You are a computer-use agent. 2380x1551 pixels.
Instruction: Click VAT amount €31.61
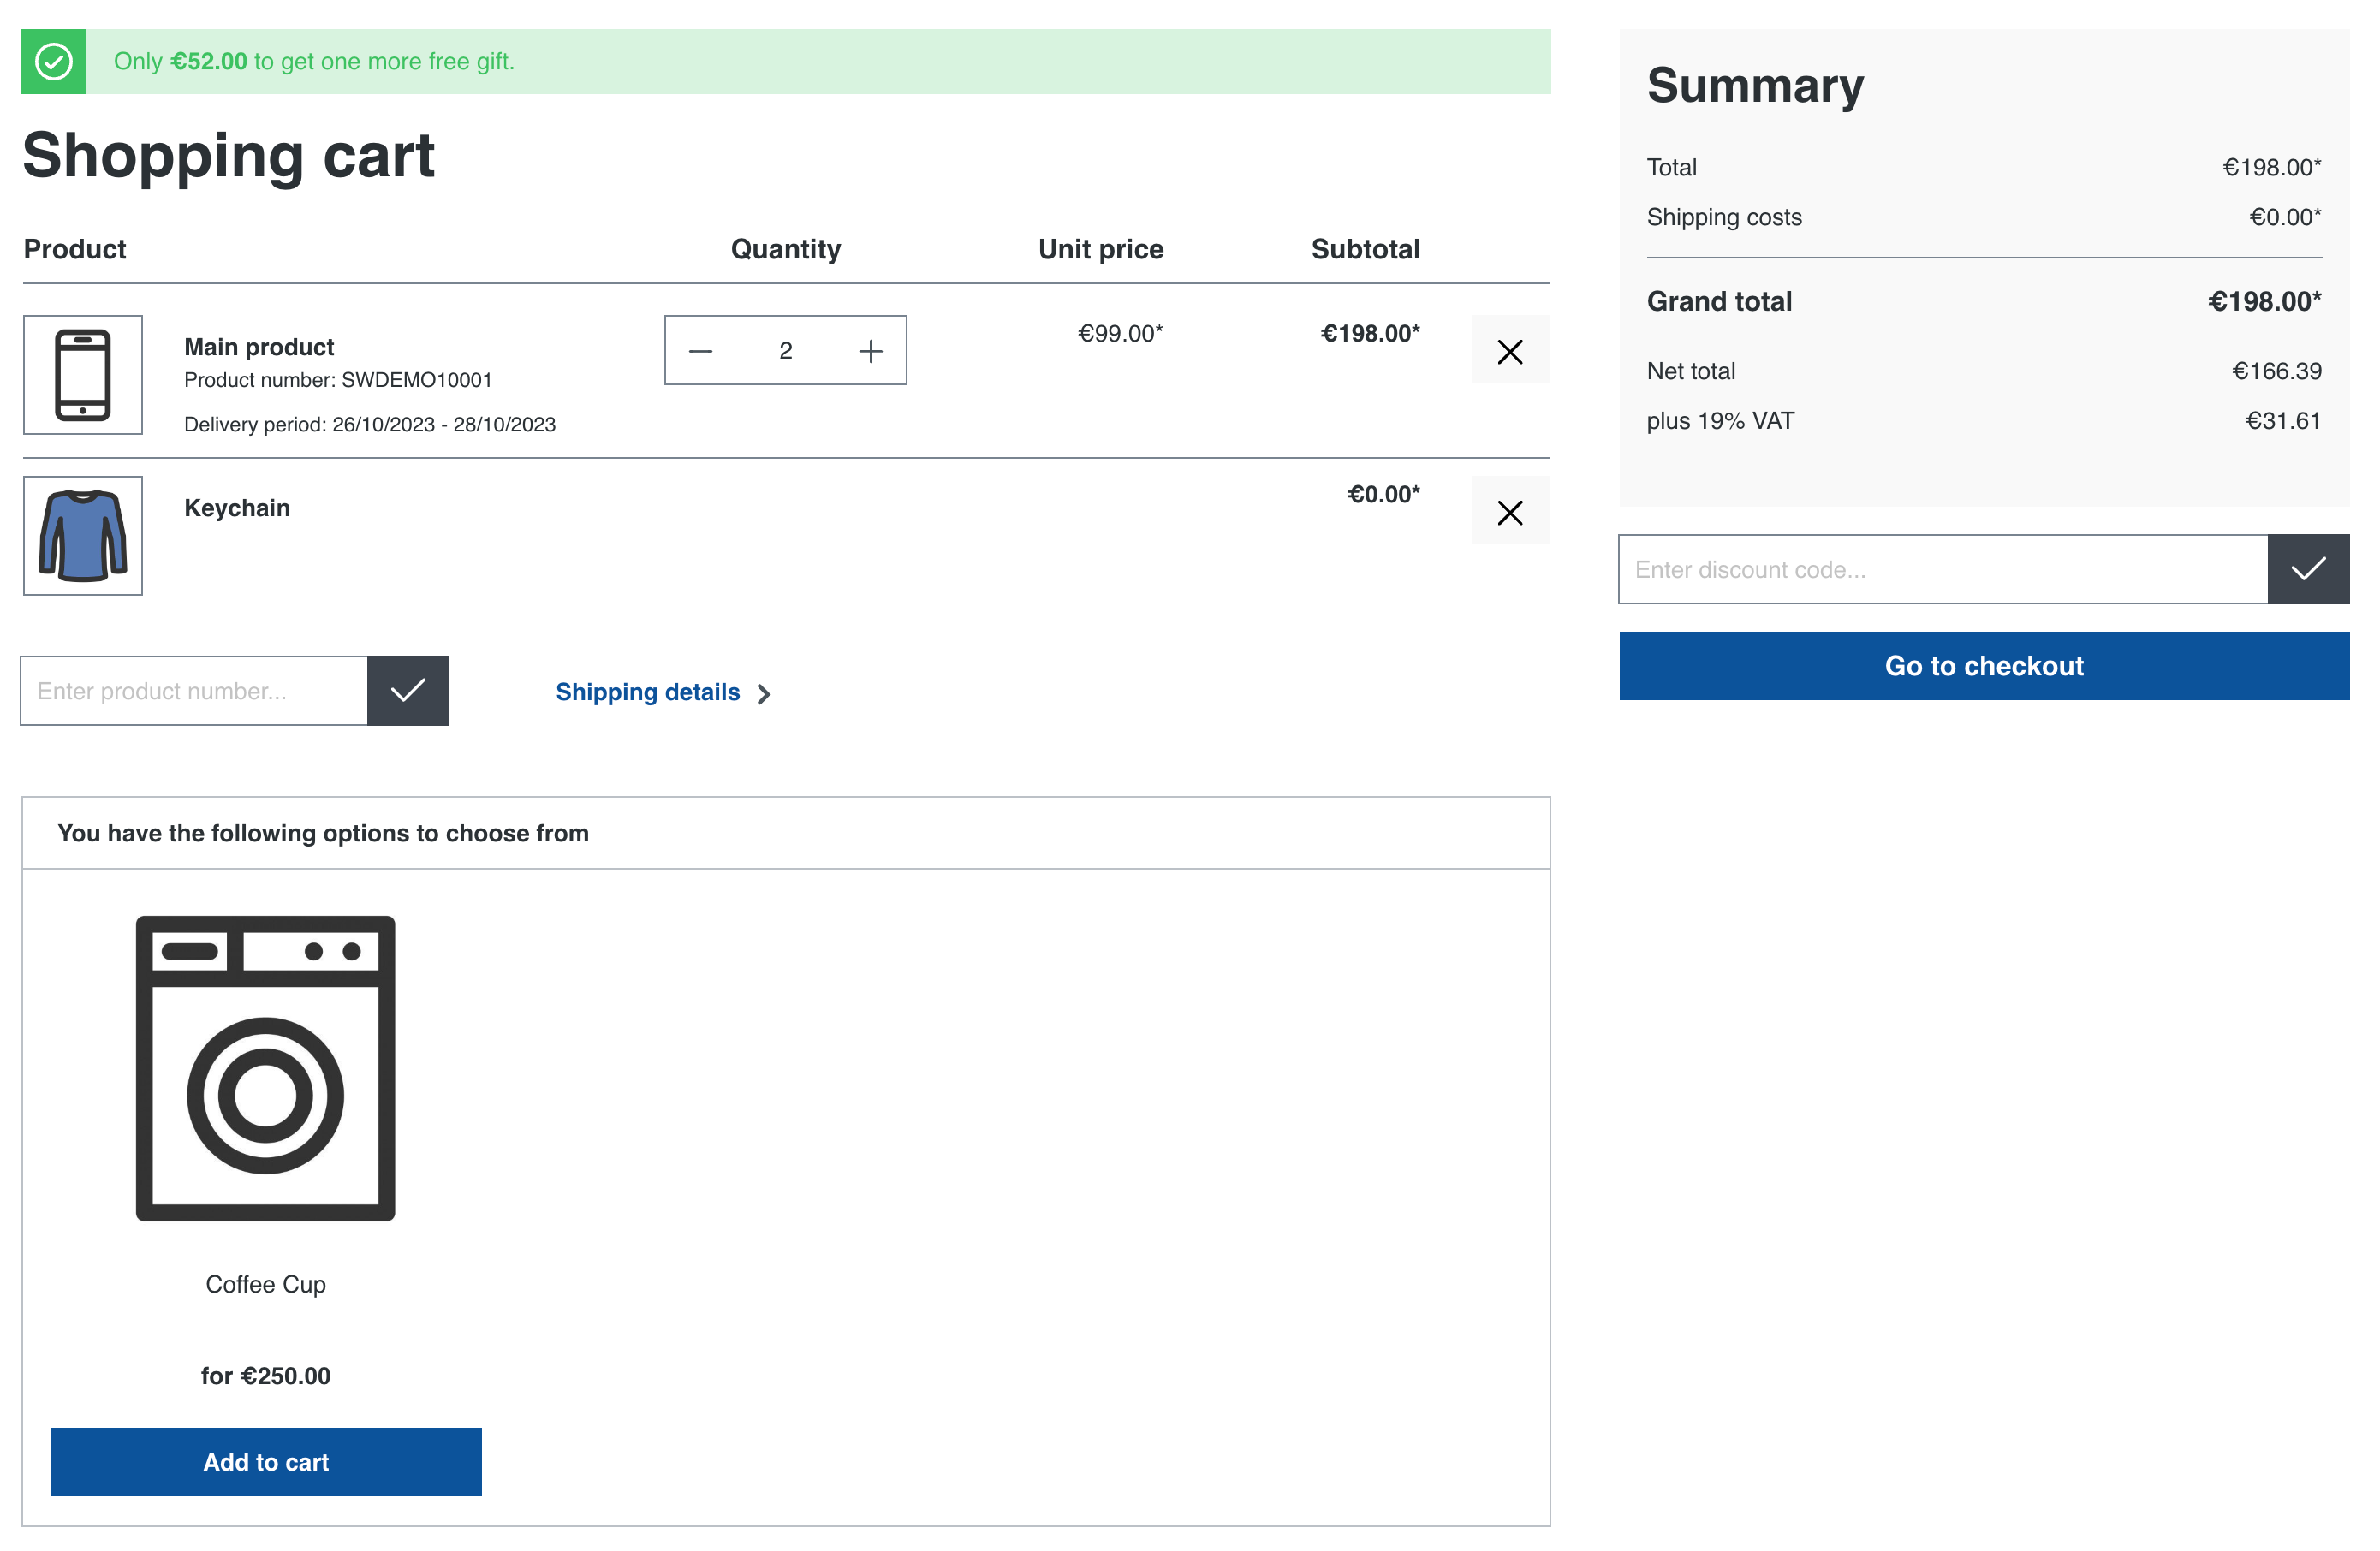click(2283, 421)
